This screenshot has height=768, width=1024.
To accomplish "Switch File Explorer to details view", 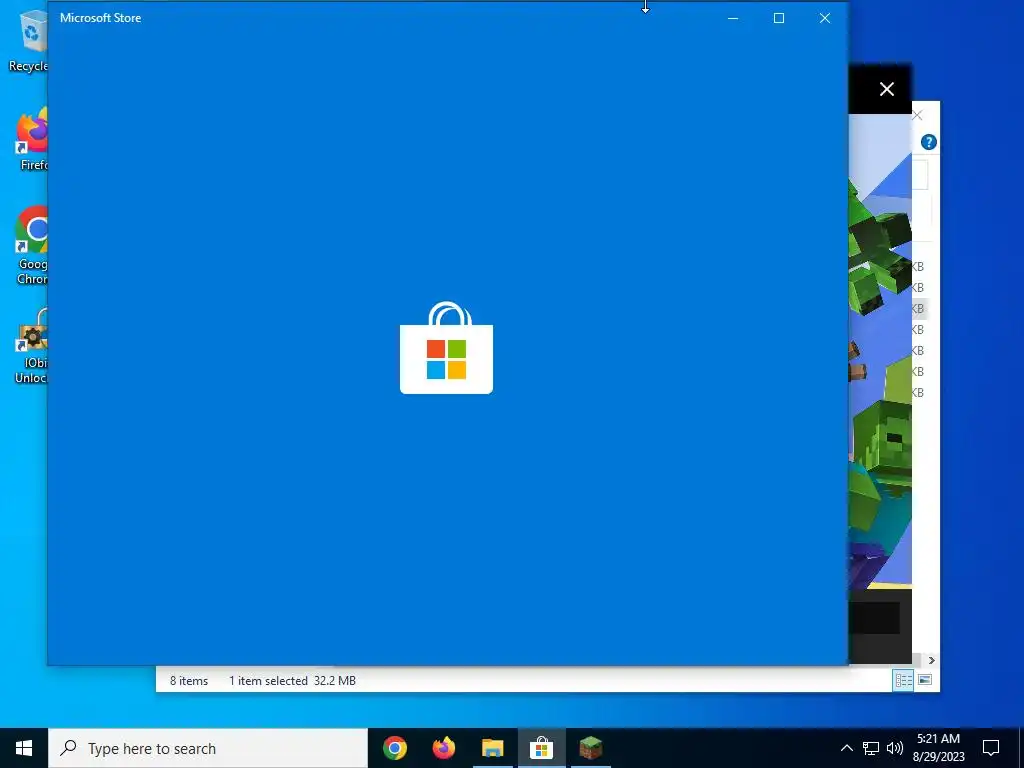I will [x=903, y=680].
